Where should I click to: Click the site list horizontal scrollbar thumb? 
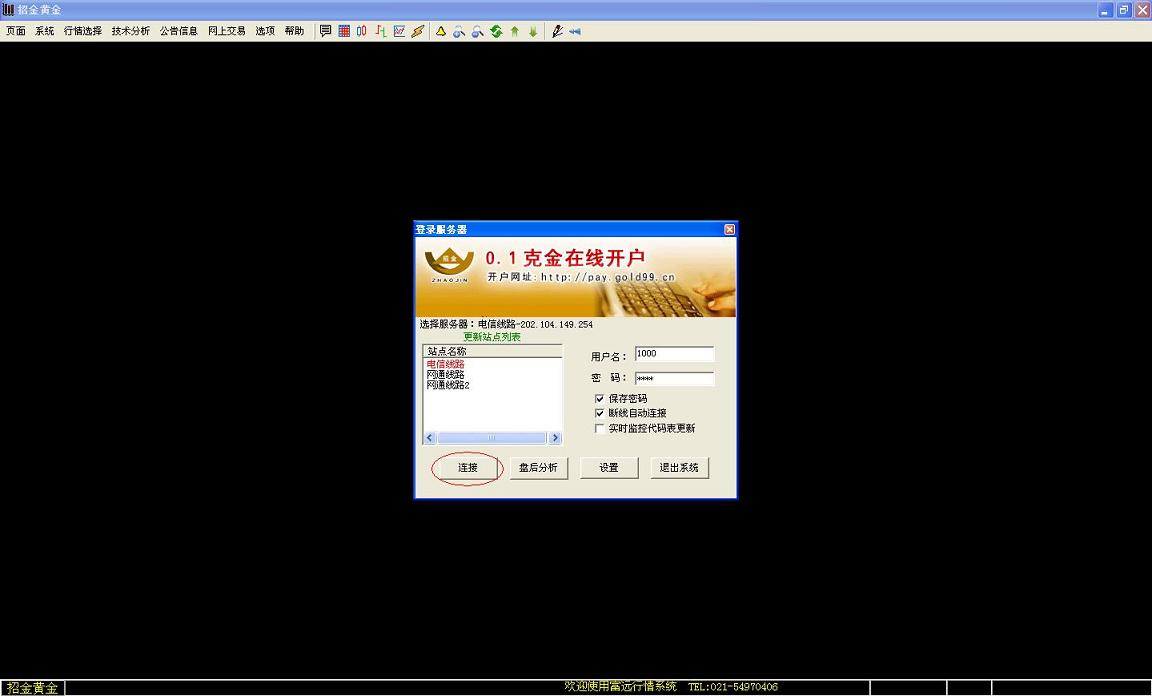point(492,438)
